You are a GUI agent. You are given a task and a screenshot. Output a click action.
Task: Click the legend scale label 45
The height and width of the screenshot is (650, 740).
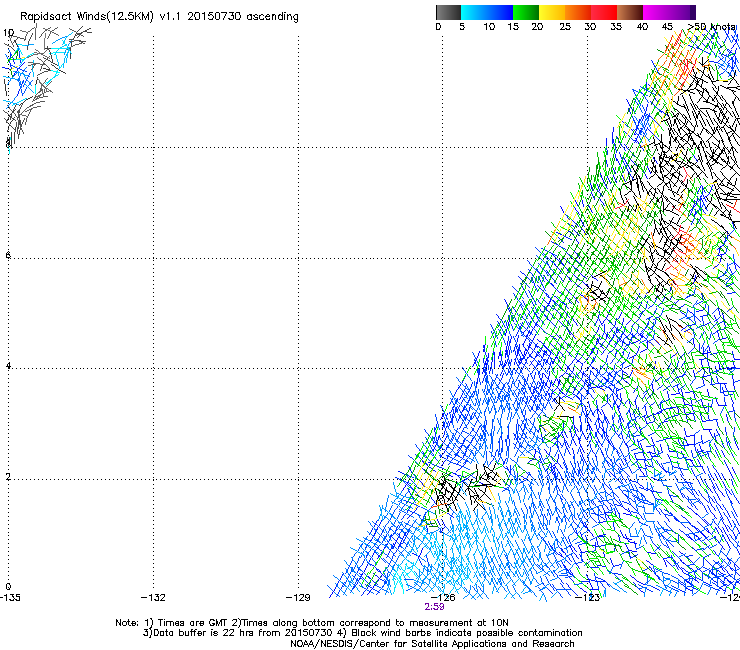(x=667, y=26)
